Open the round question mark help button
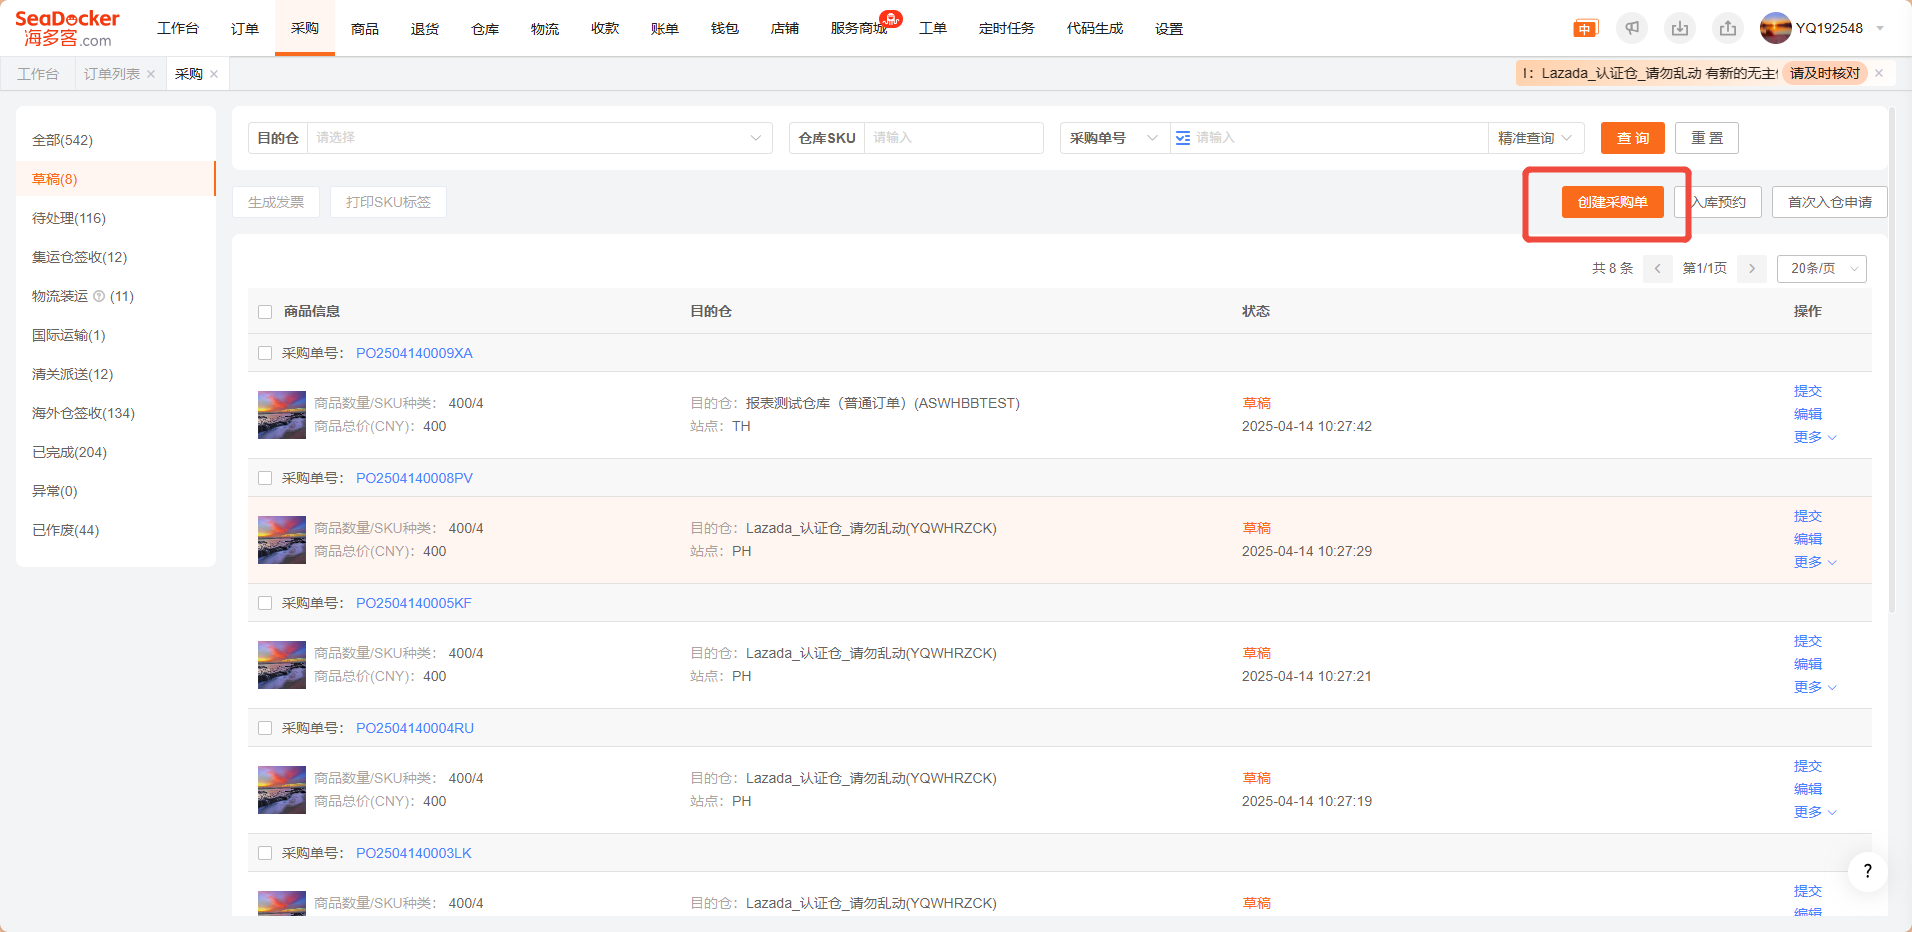 pos(1867,871)
